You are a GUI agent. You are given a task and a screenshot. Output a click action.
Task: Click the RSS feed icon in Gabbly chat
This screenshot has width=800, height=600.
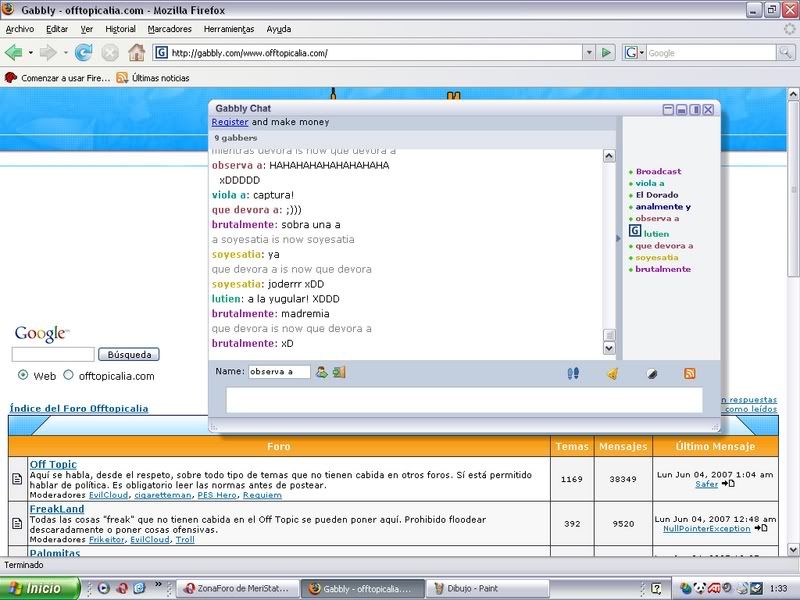[x=689, y=373]
